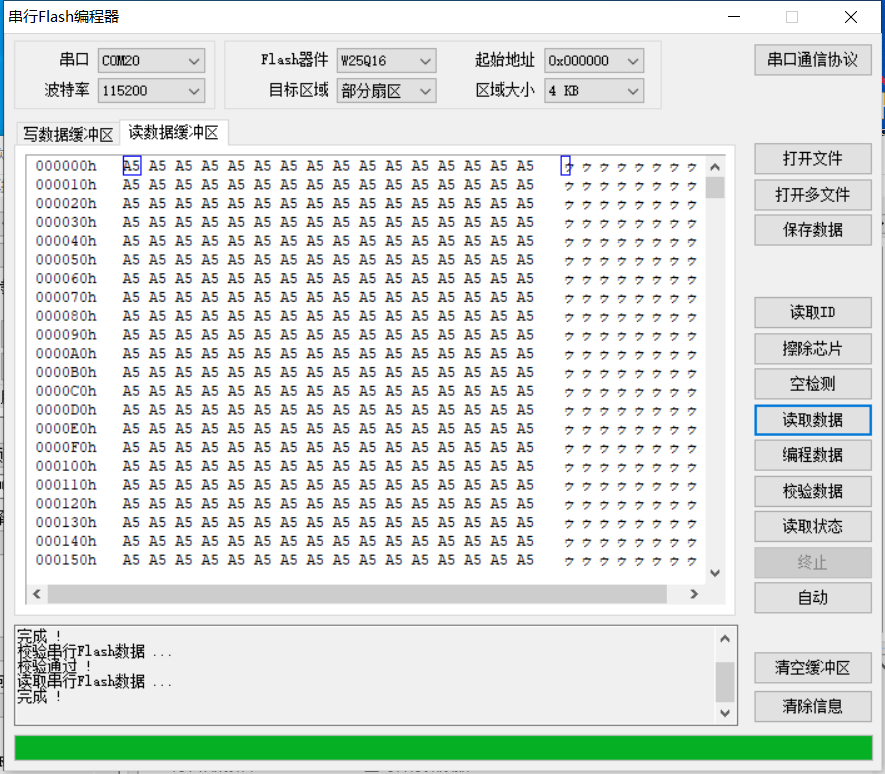The image size is (885, 774).
Task: Click the hex view scroll-down arrow
Action: 715,573
